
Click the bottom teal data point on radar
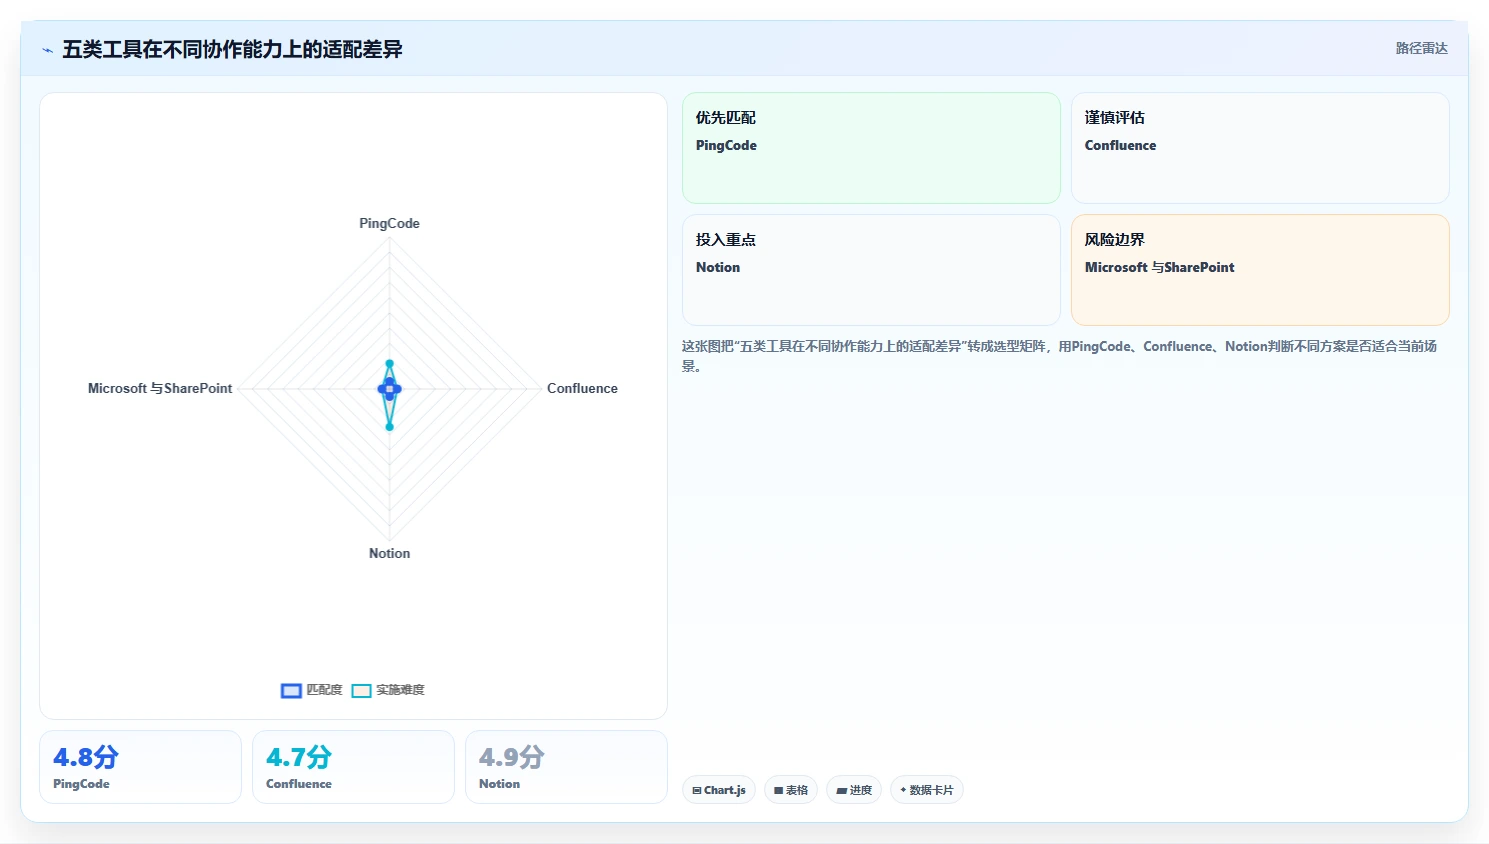click(389, 427)
